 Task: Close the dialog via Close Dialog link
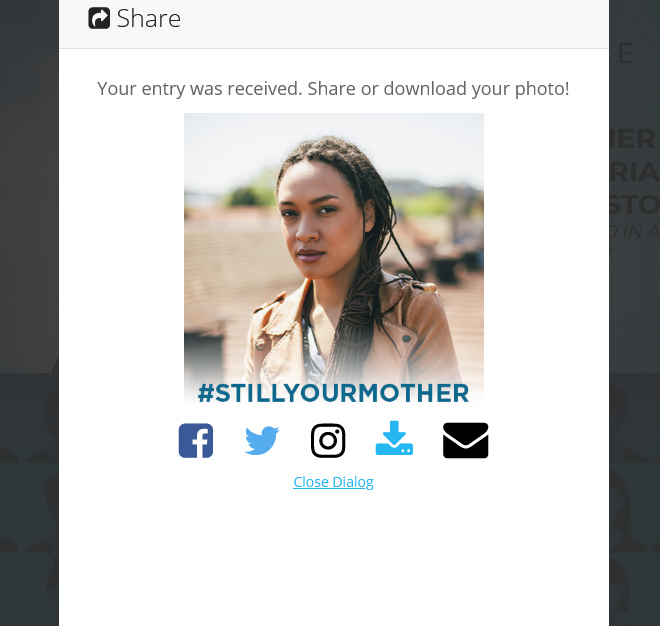(x=333, y=482)
